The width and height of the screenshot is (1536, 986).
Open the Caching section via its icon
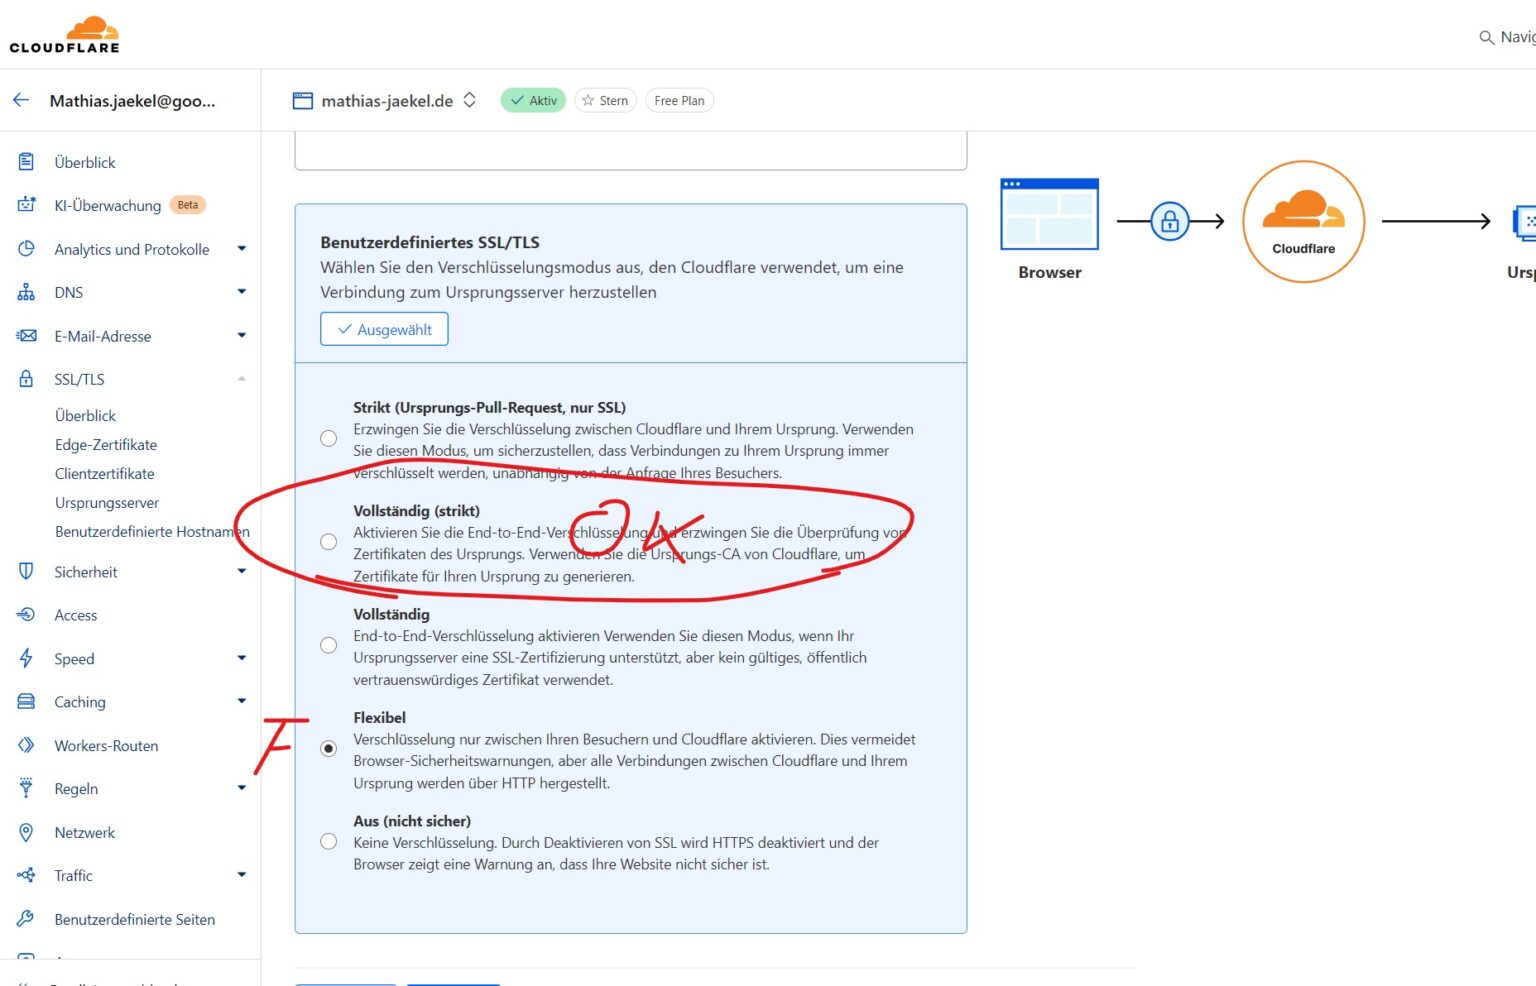pyautogui.click(x=26, y=701)
